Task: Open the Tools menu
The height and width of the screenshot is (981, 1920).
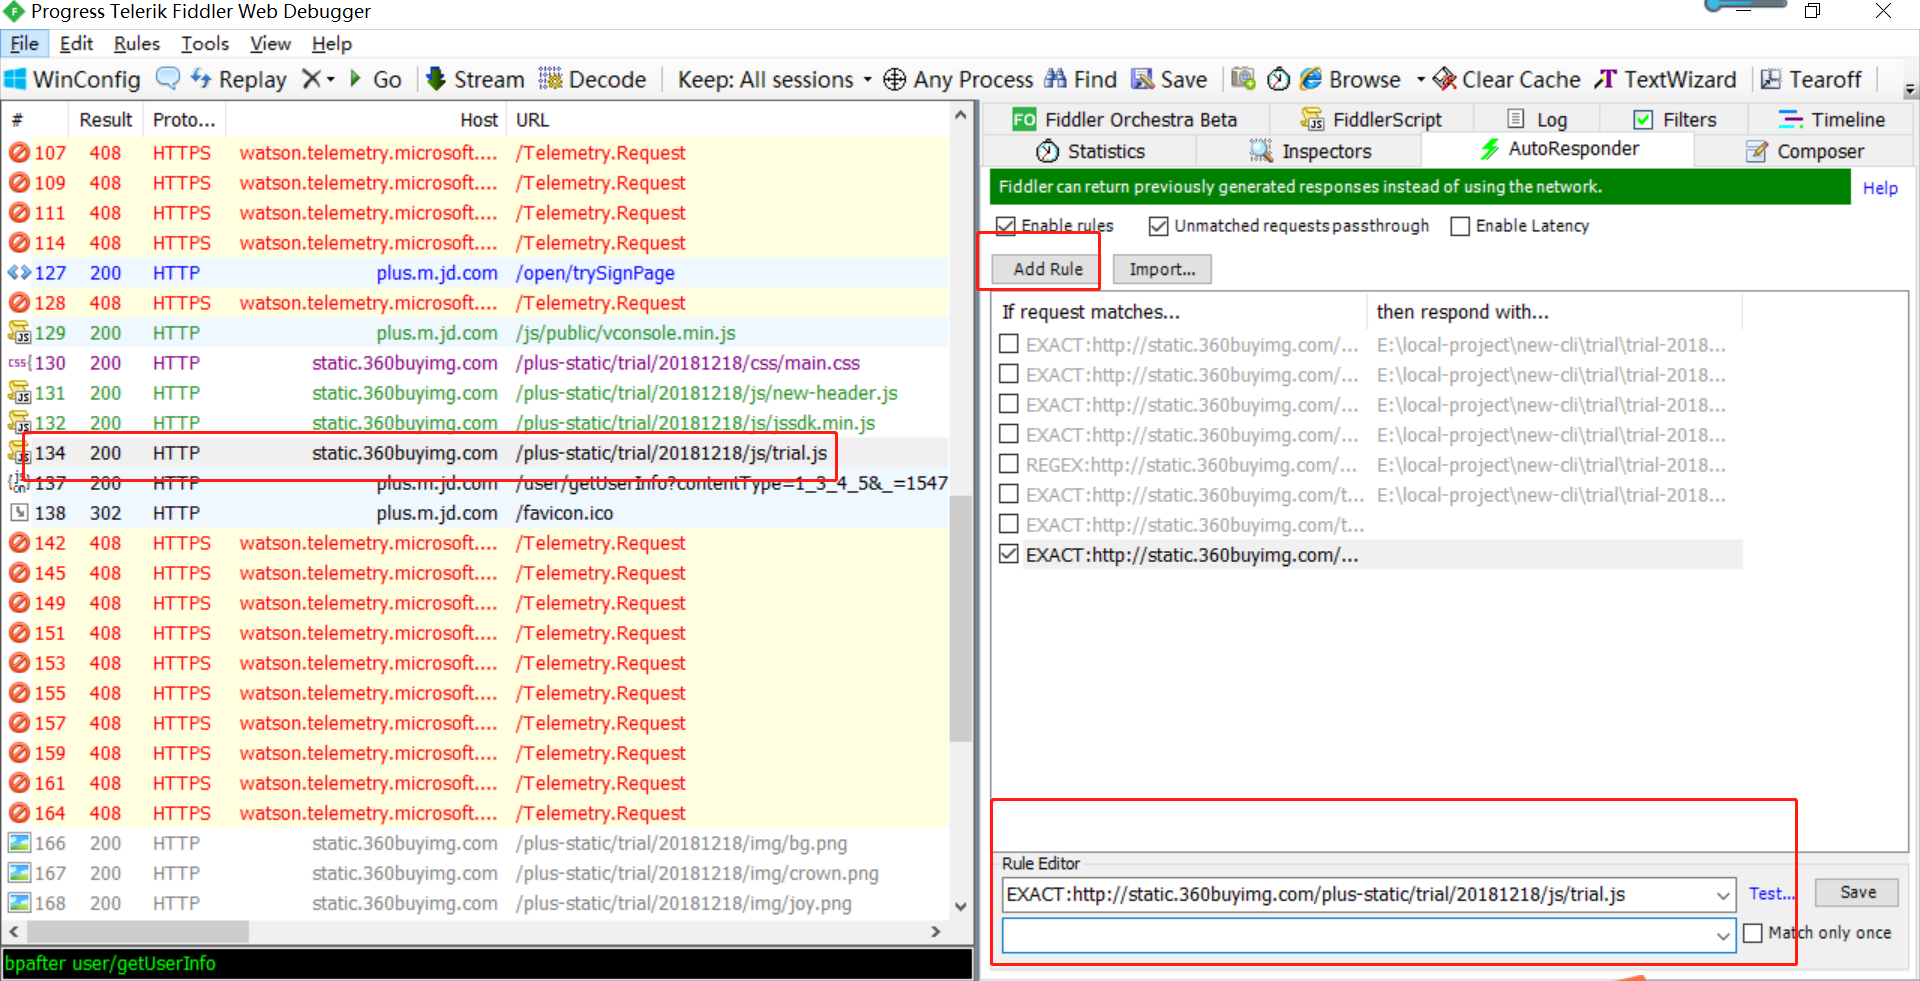Action: point(205,43)
